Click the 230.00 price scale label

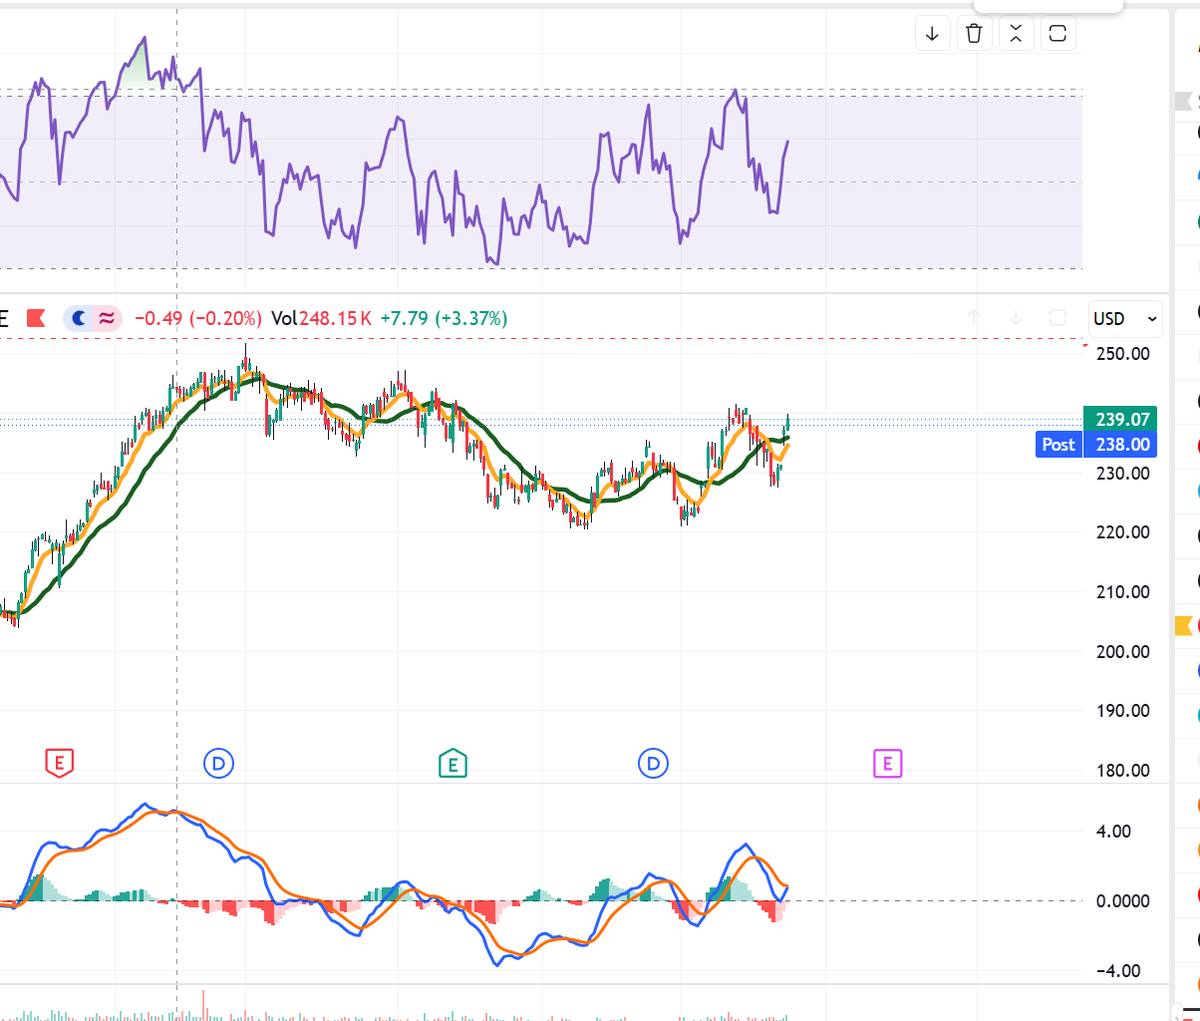[x=1122, y=473]
